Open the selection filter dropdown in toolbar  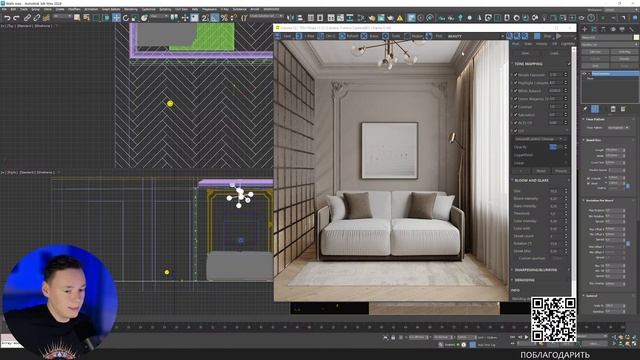pos(62,16)
